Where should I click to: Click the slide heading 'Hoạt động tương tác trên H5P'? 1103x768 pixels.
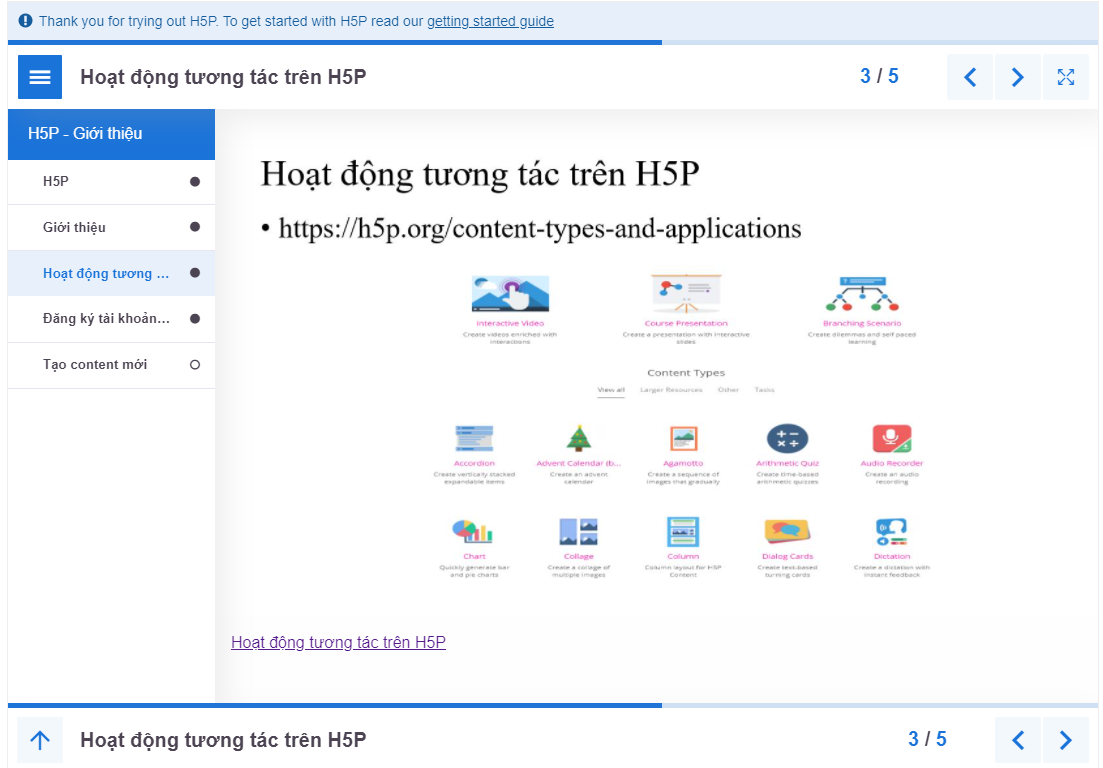point(480,174)
